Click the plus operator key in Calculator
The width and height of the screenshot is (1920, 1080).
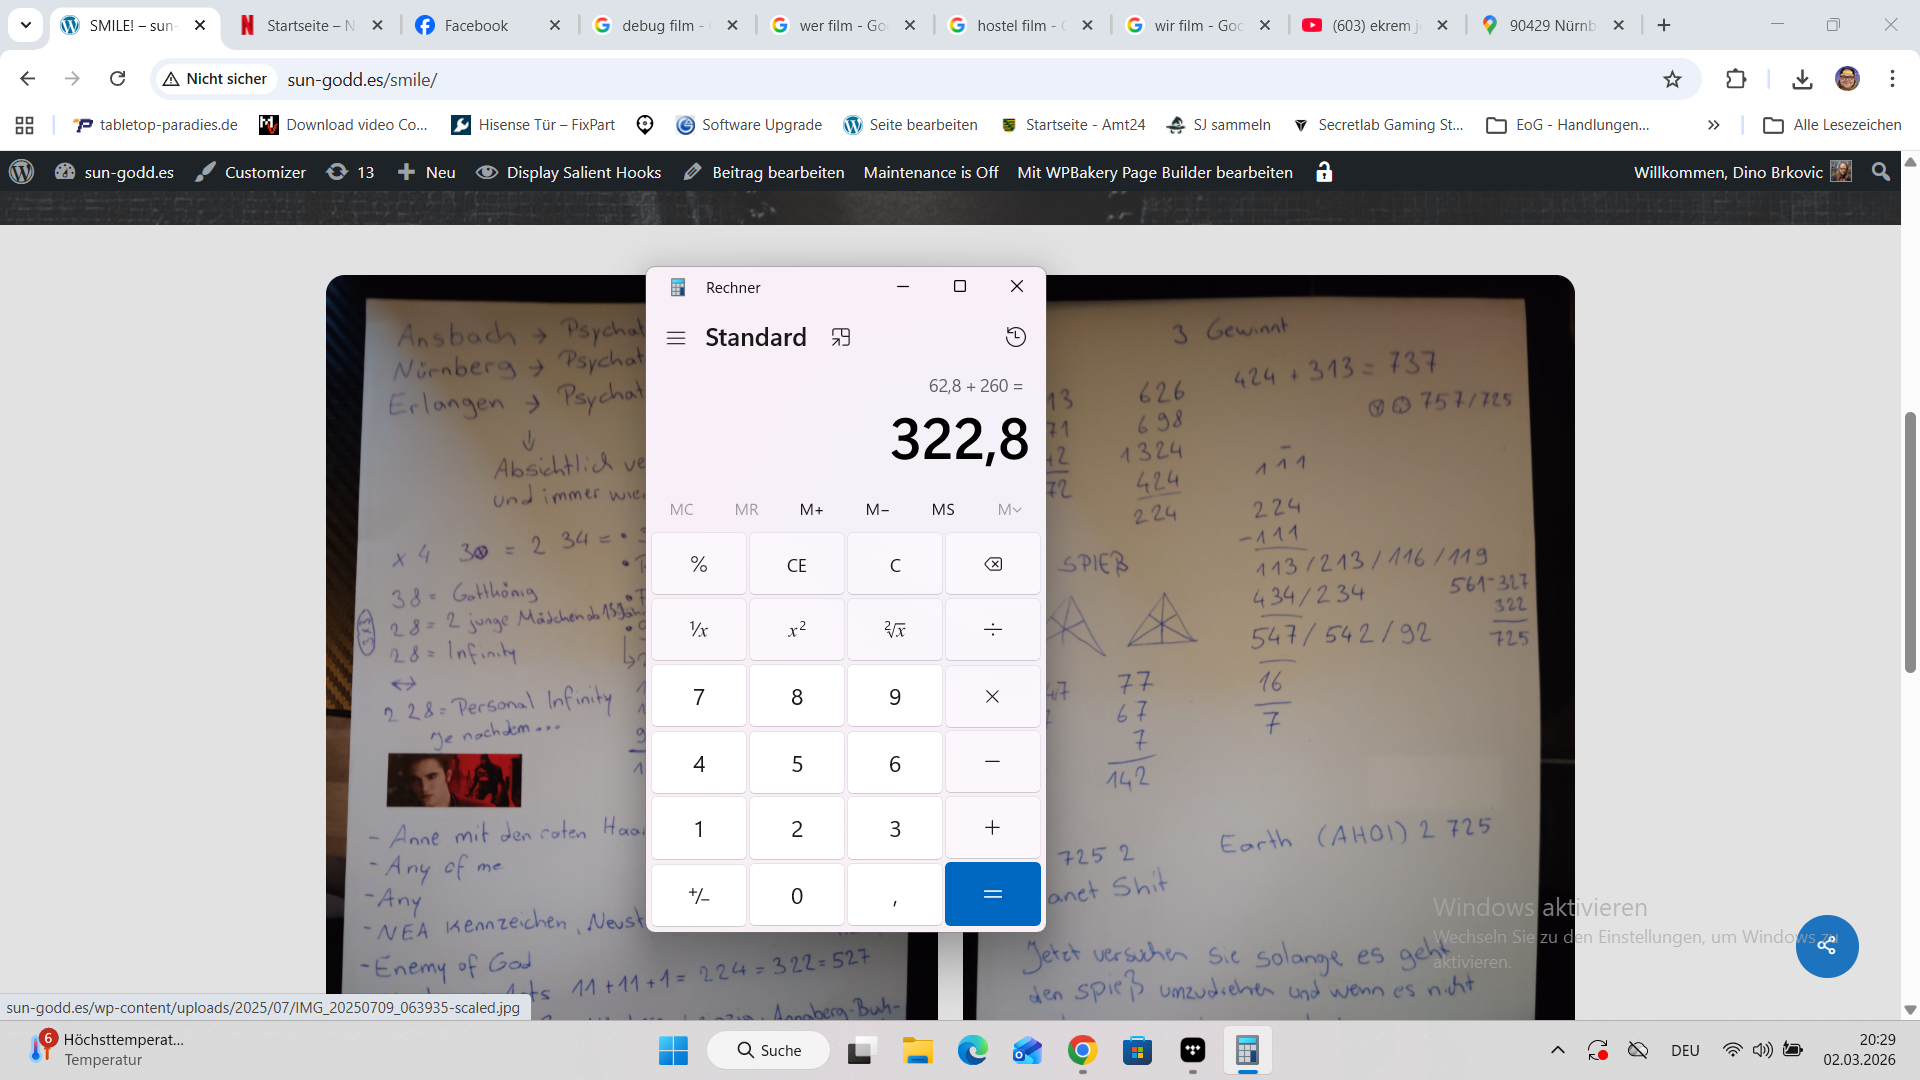click(x=993, y=828)
